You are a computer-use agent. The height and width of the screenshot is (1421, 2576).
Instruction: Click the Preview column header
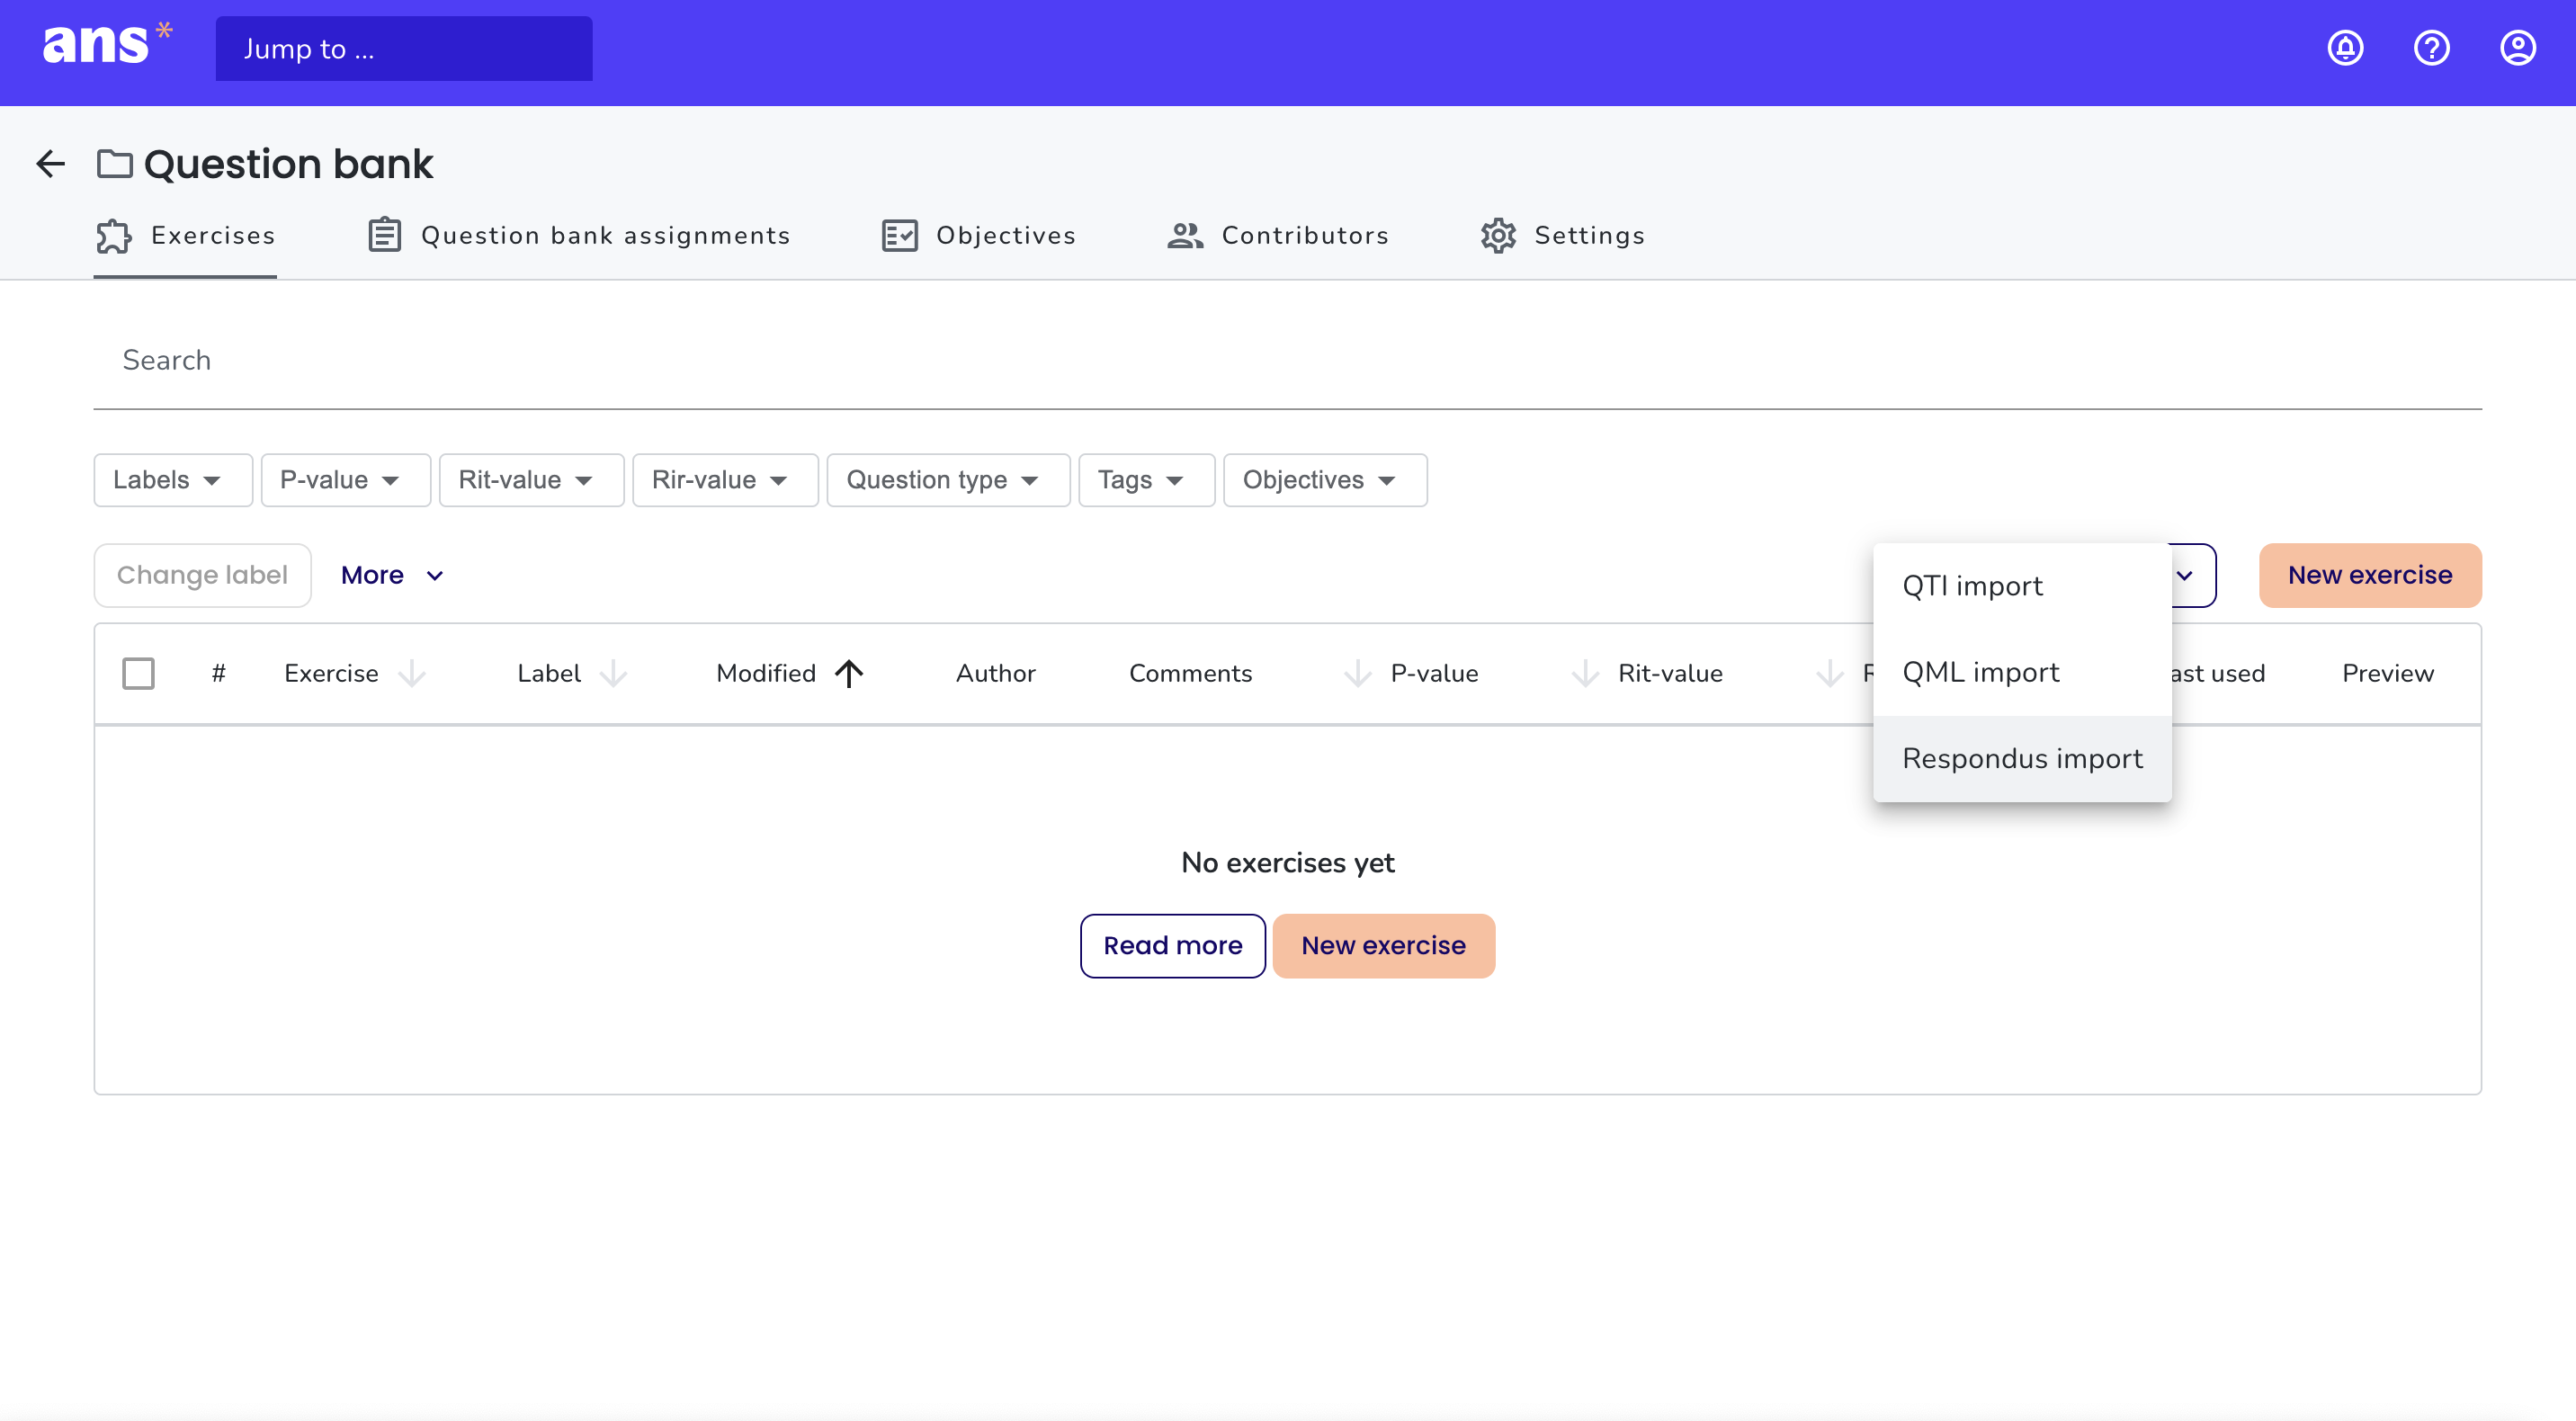pos(2387,673)
